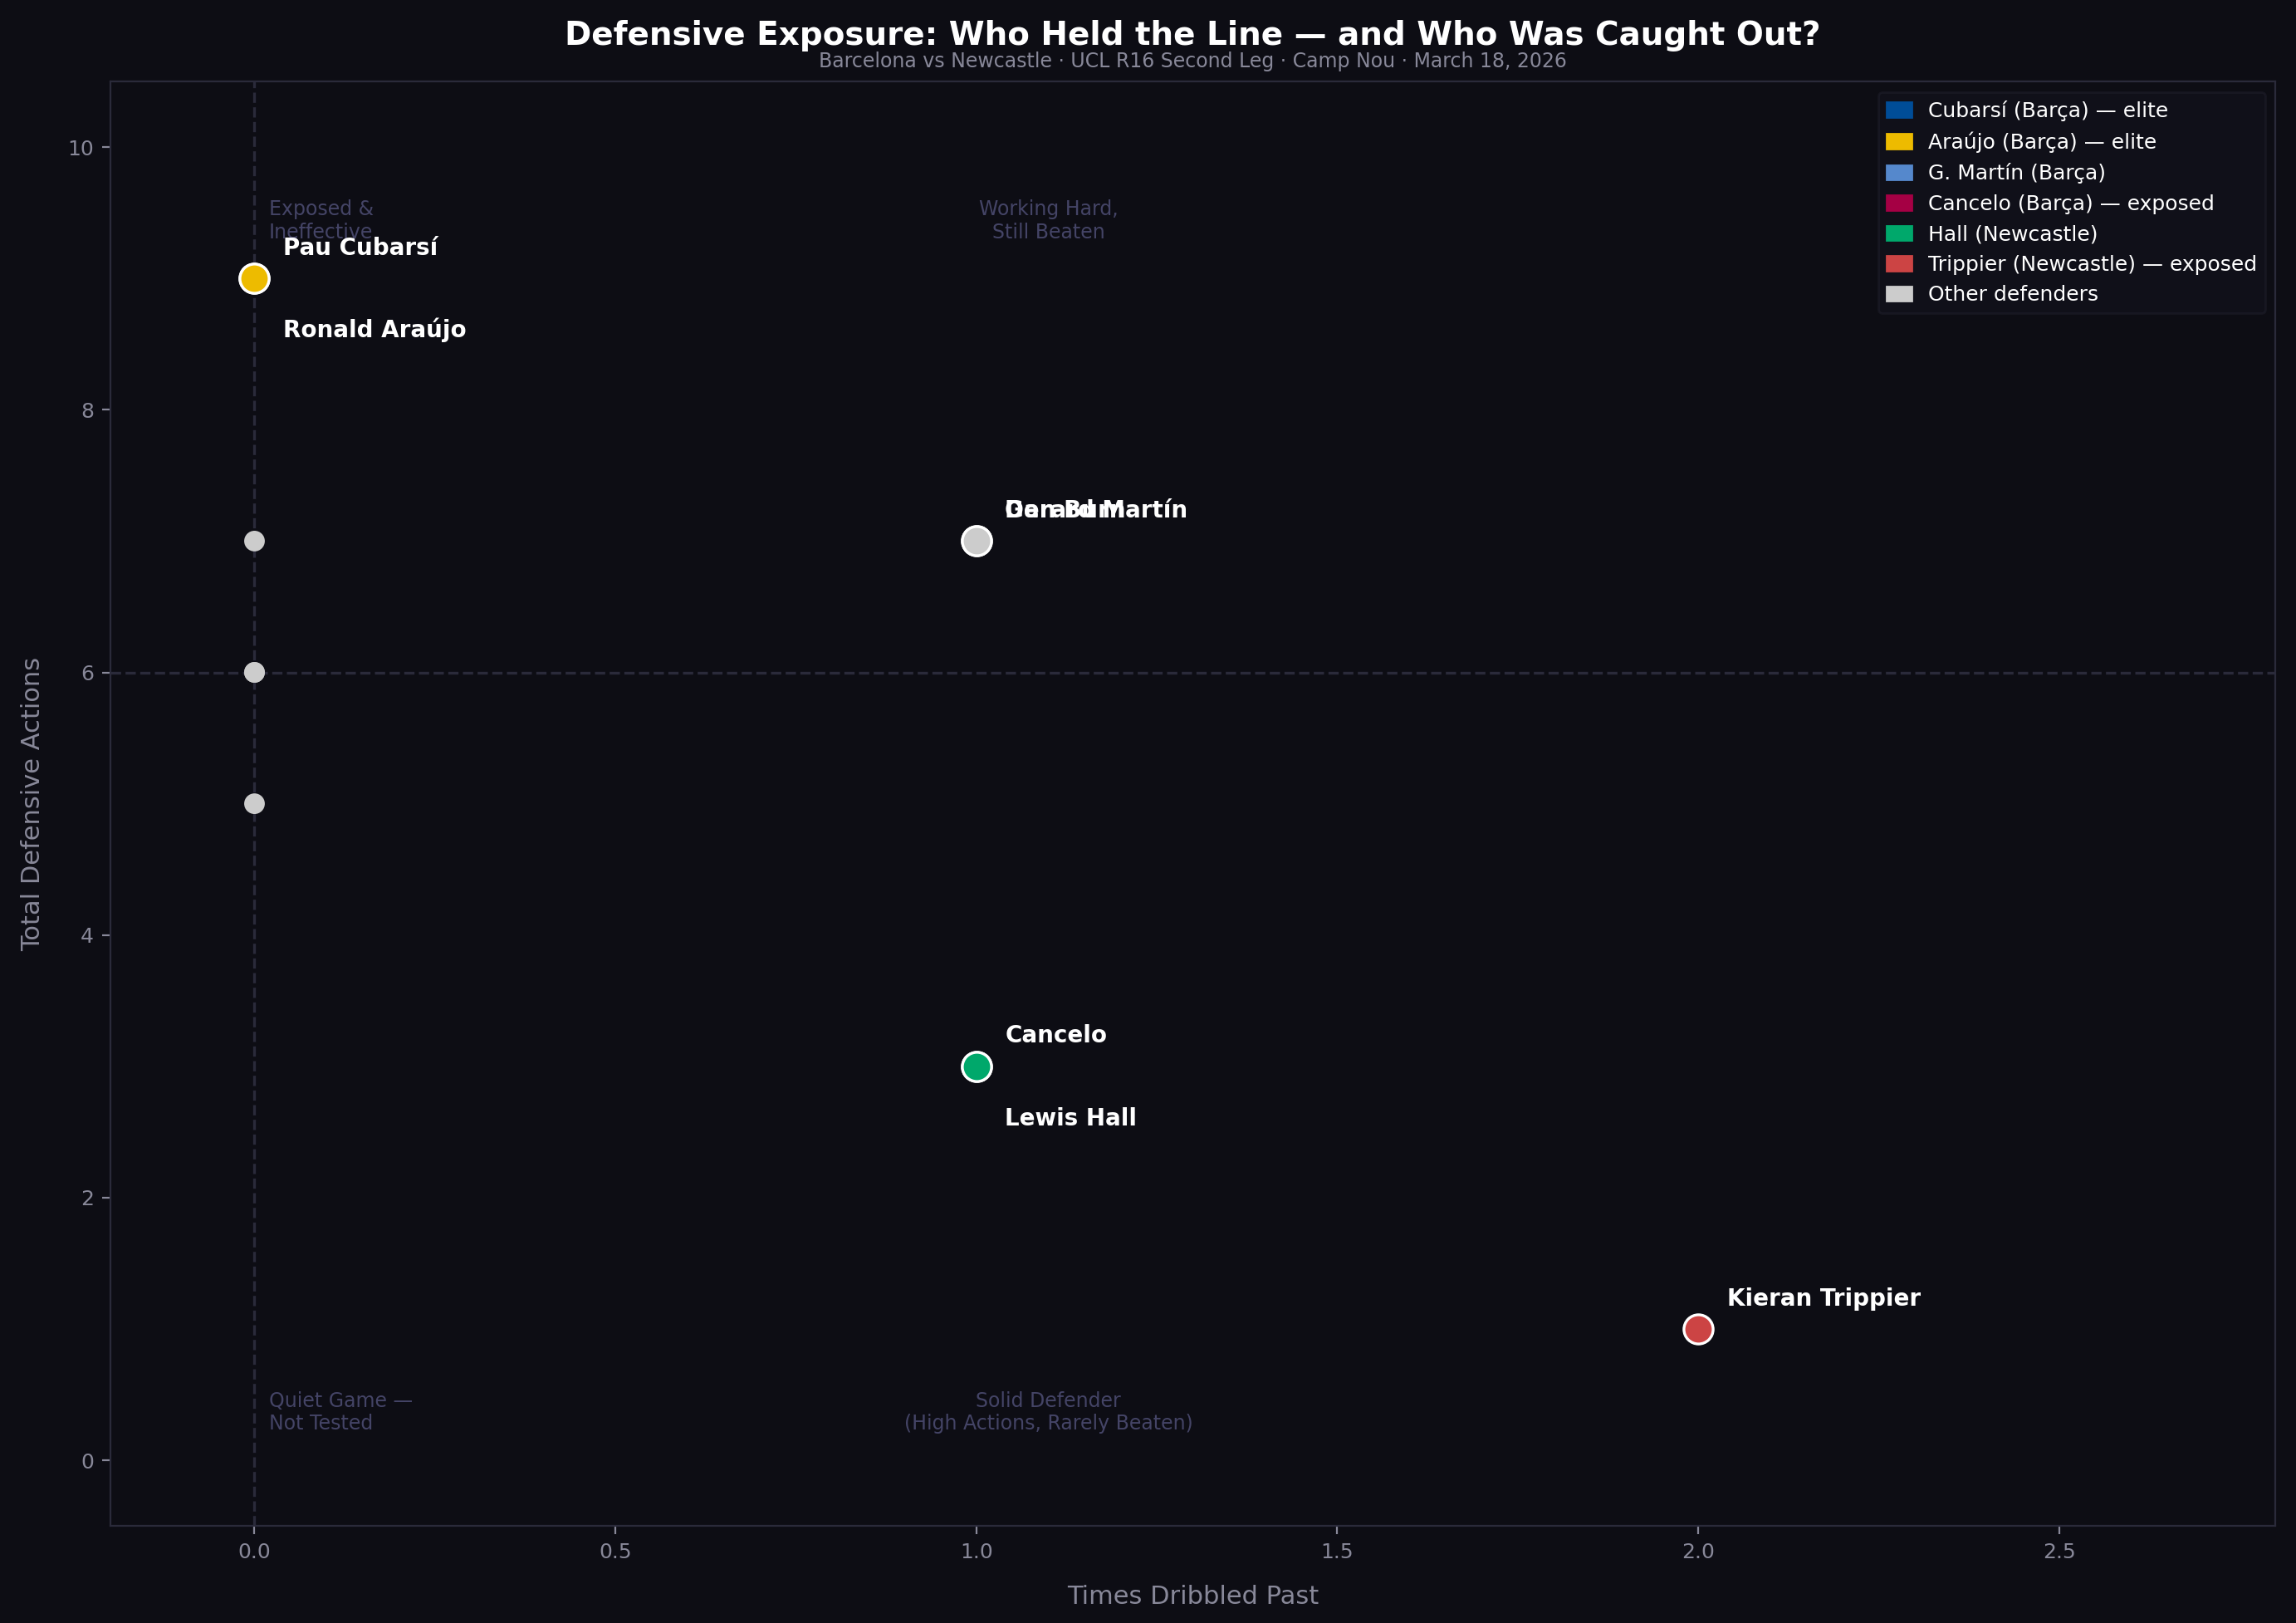The image size is (2296, 1623).
Task: Click the Kieran Trippier red data point
Action: pyautogui.click(x=1698, y=1329)
